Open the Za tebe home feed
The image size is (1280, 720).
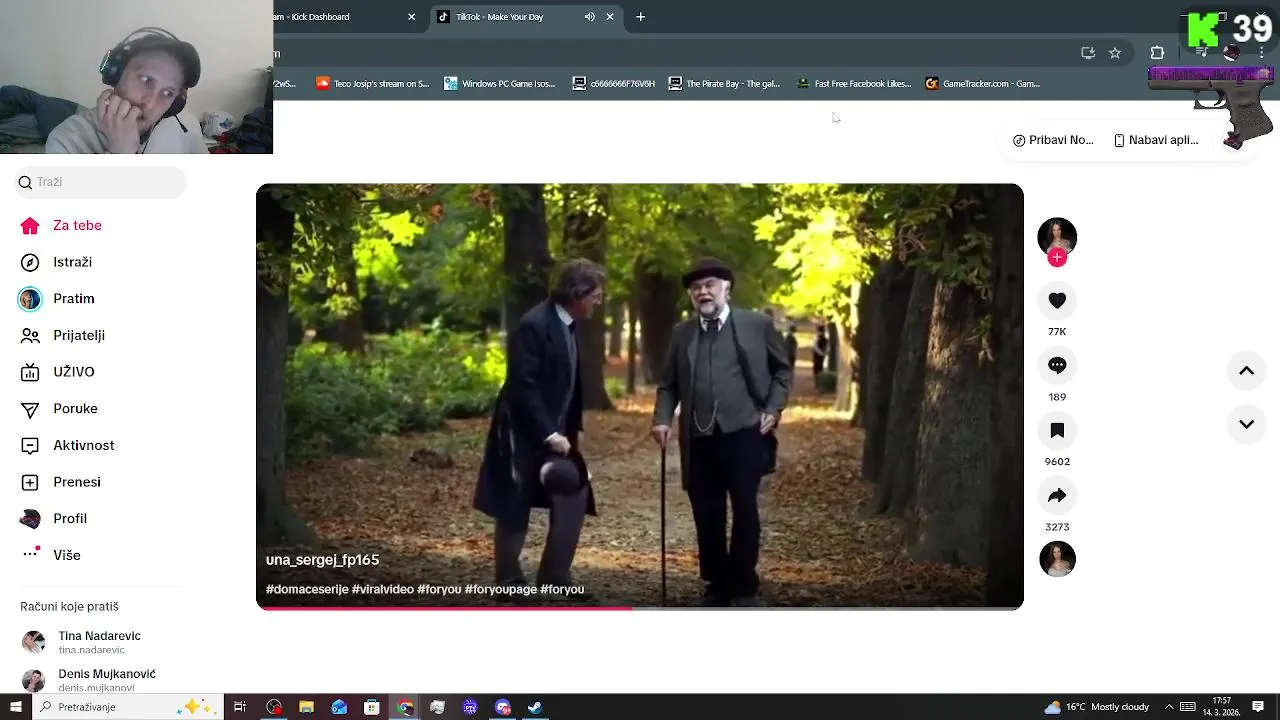pyautogui.click(x=61, y=225)
